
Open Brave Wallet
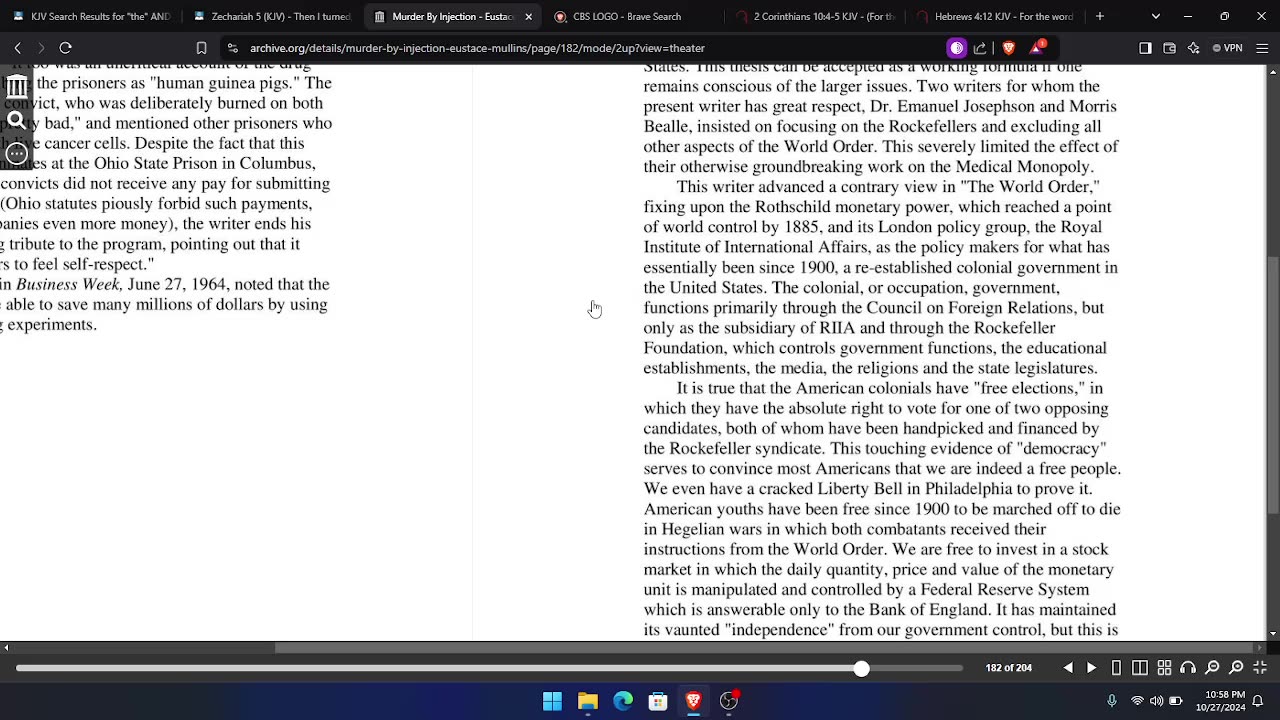tap(1169, 48)
